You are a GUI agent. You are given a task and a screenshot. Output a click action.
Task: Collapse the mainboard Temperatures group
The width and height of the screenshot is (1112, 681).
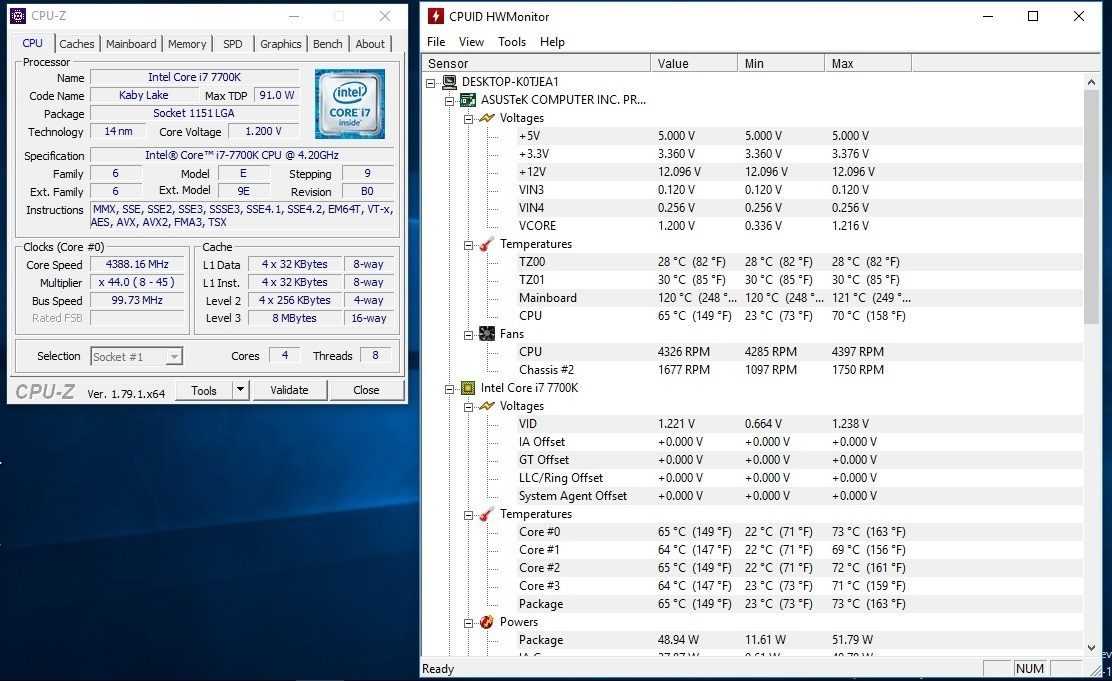[x=468, y=245]
